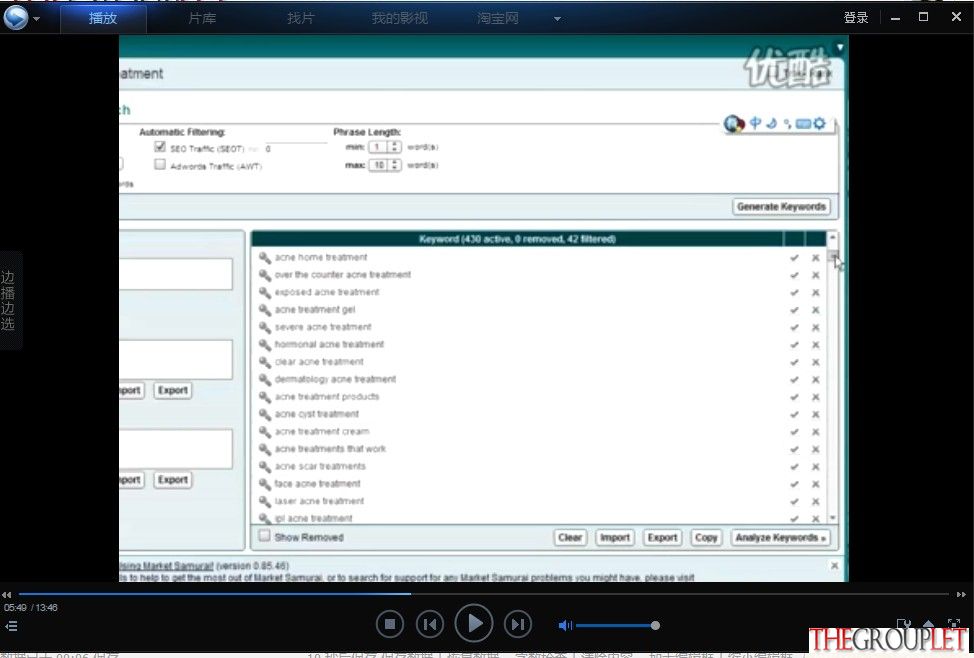Viewport: 974px width, 658px height.
Task: Skip to the next video
Action: pyautogui.click(x=518, y=624)
